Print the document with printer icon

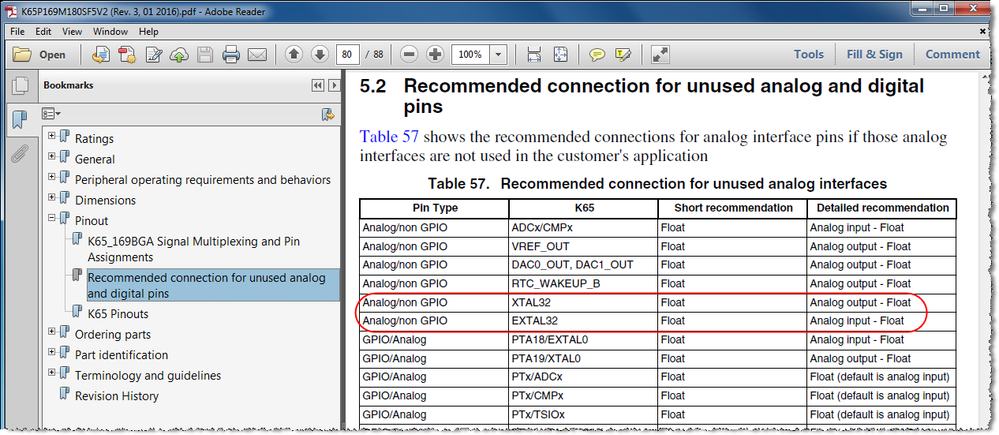point(231,55)
